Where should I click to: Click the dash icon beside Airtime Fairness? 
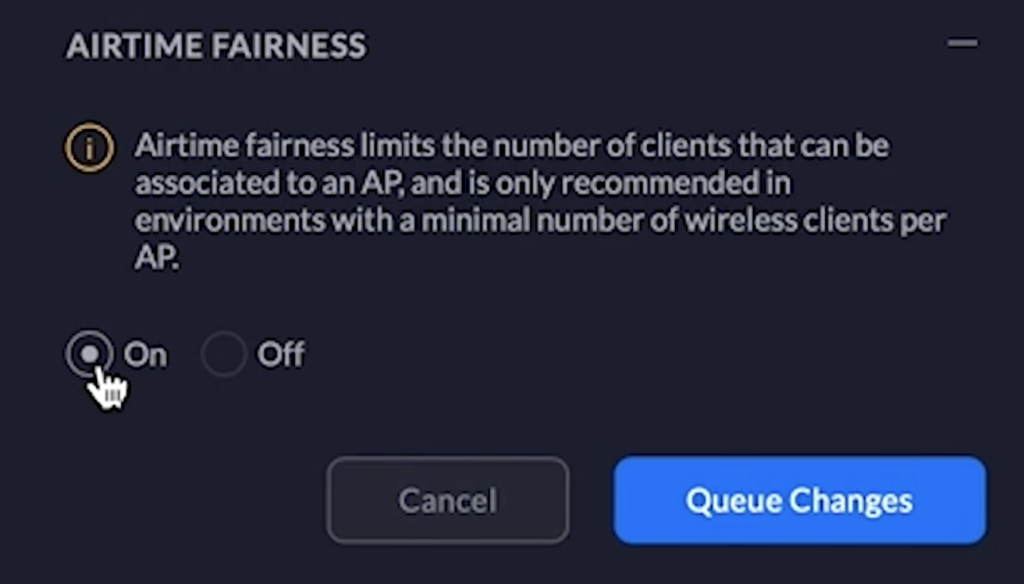963,44
